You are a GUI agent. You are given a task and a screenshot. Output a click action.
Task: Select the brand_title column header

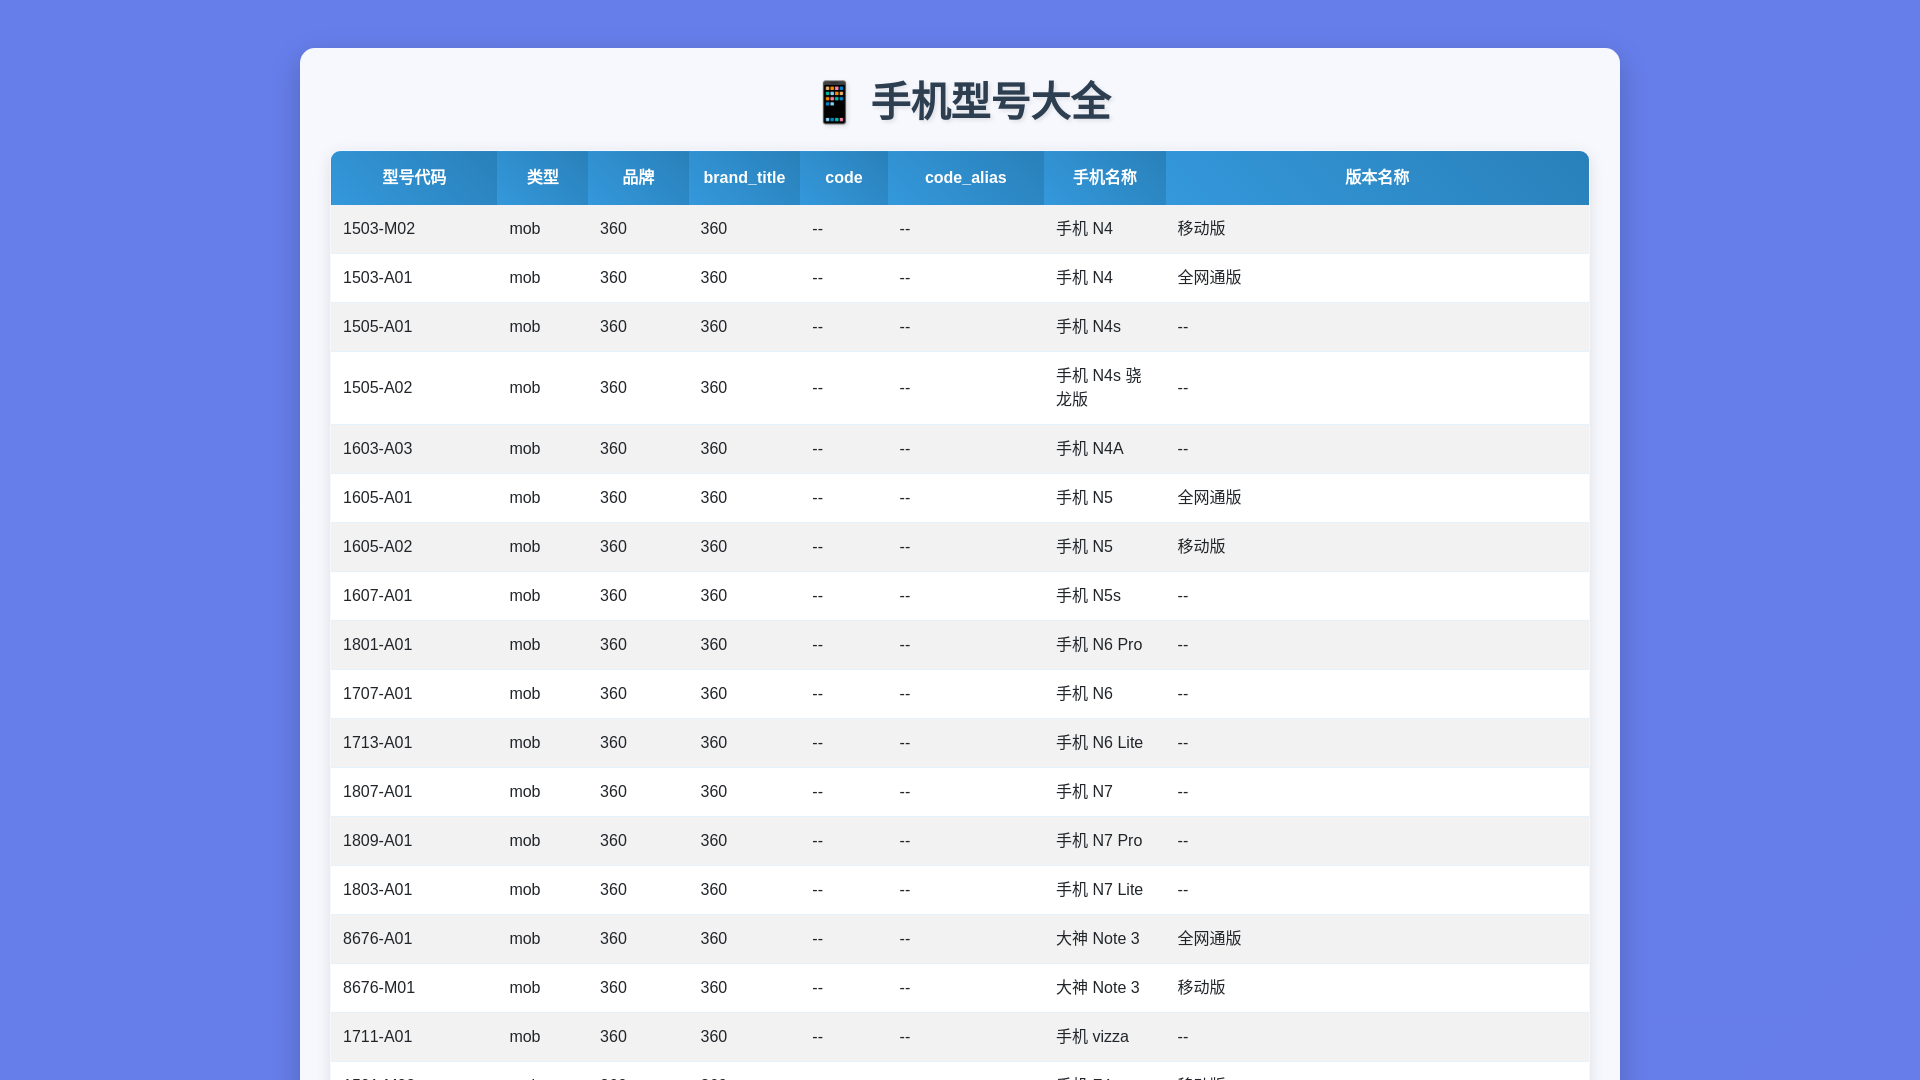[744, 178]
